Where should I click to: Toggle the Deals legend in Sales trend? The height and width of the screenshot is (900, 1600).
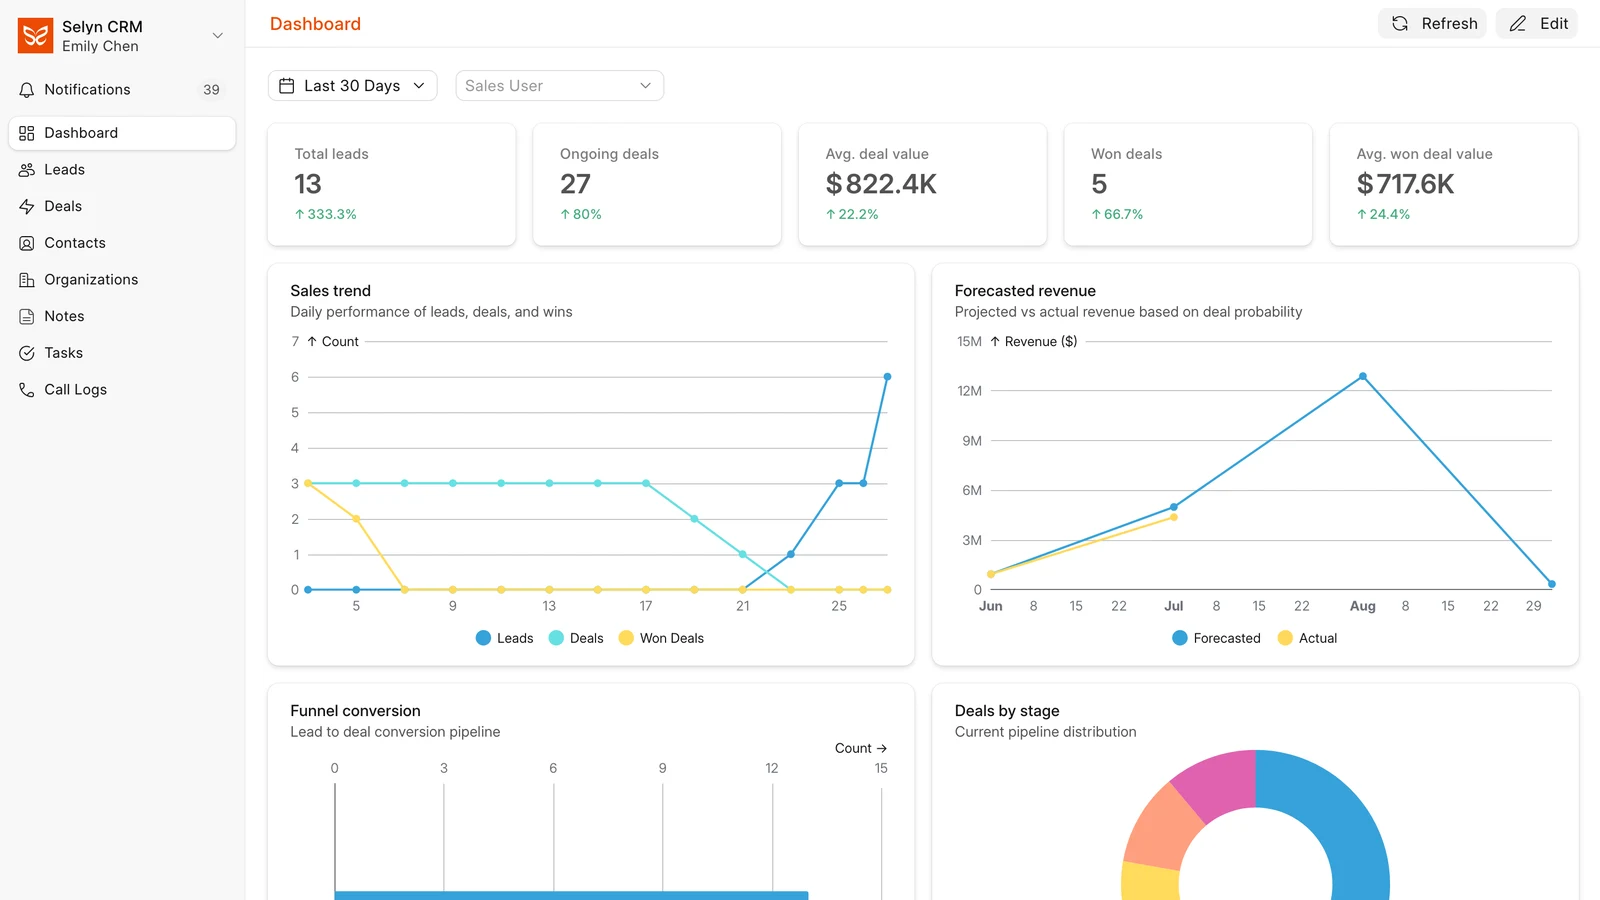coord(576,638)
